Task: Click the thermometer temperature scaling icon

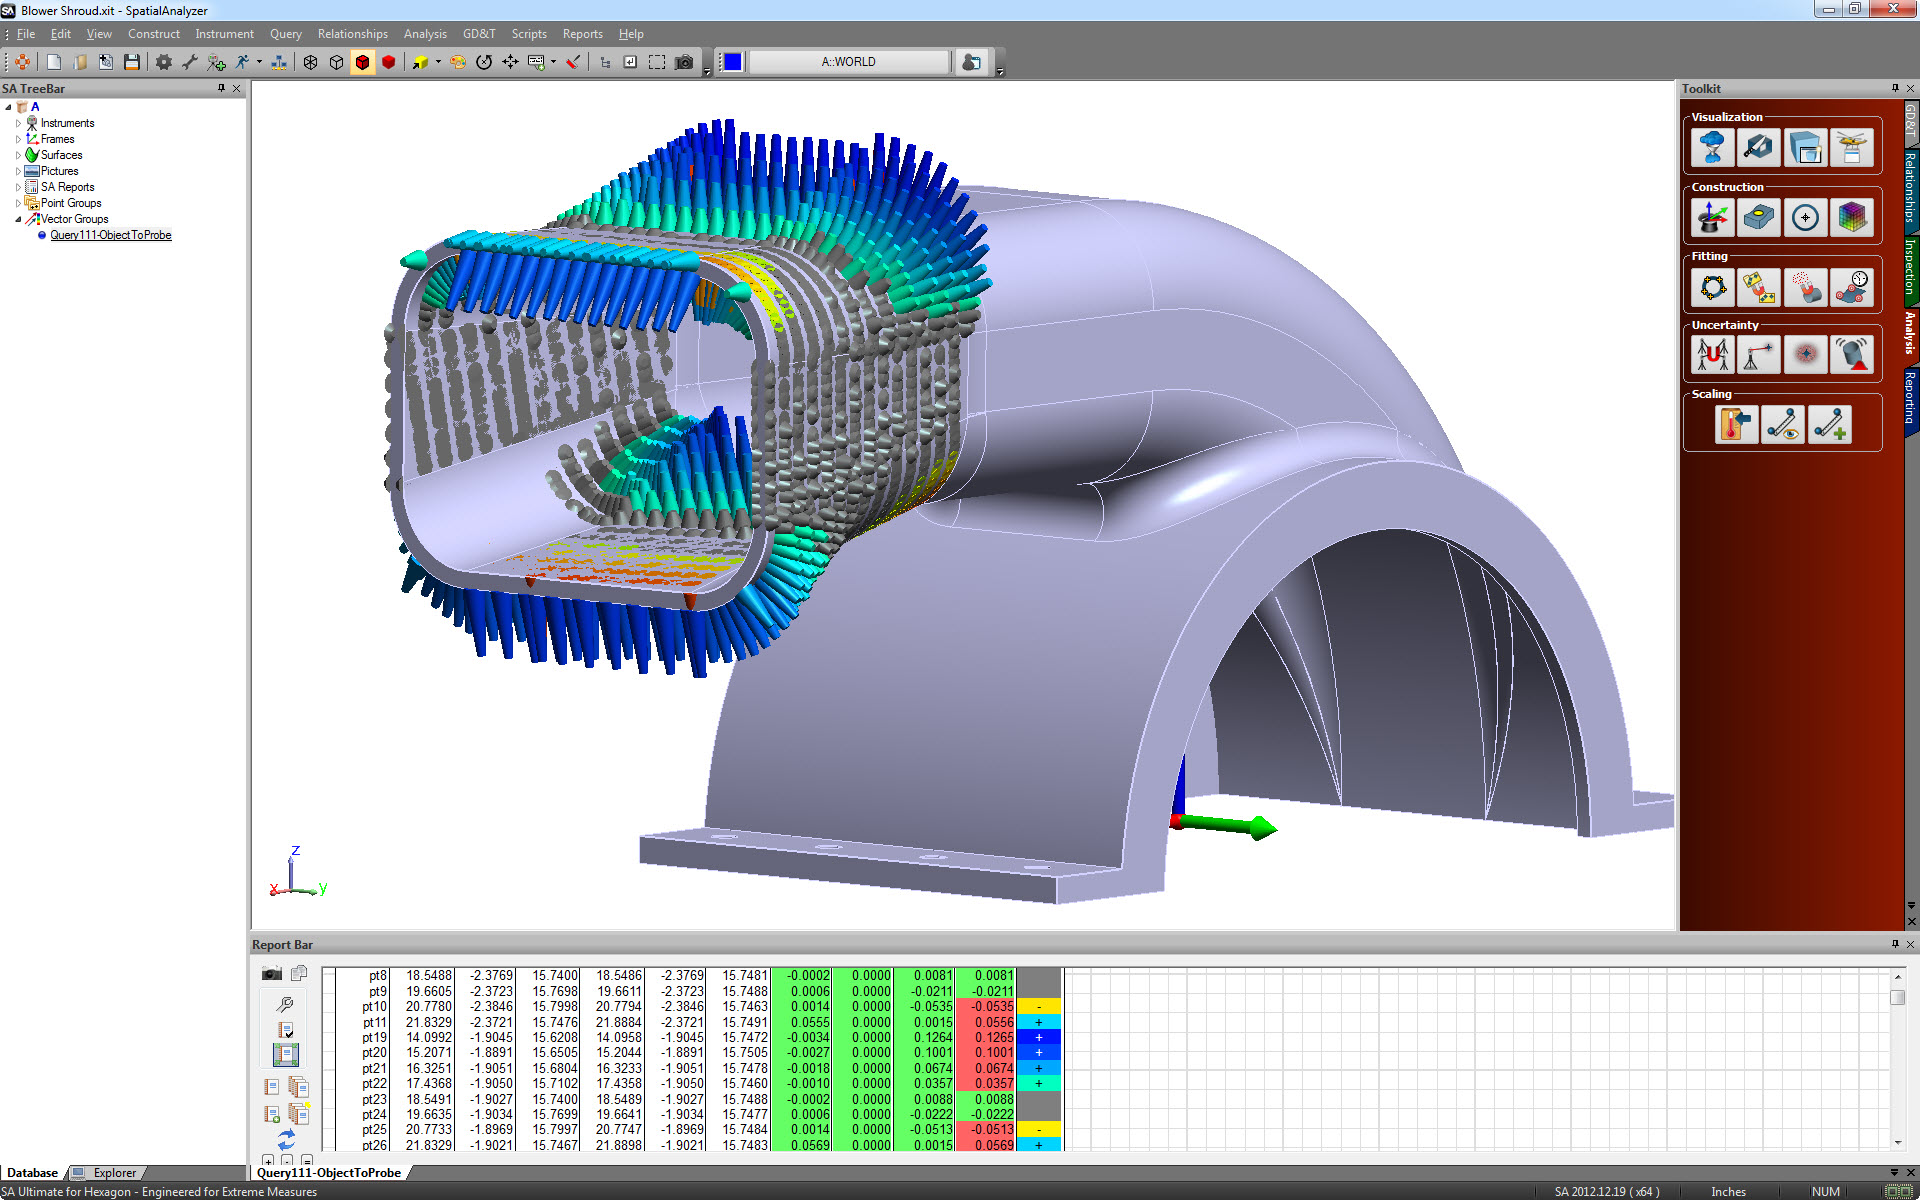Action: tap(1735, 424)
